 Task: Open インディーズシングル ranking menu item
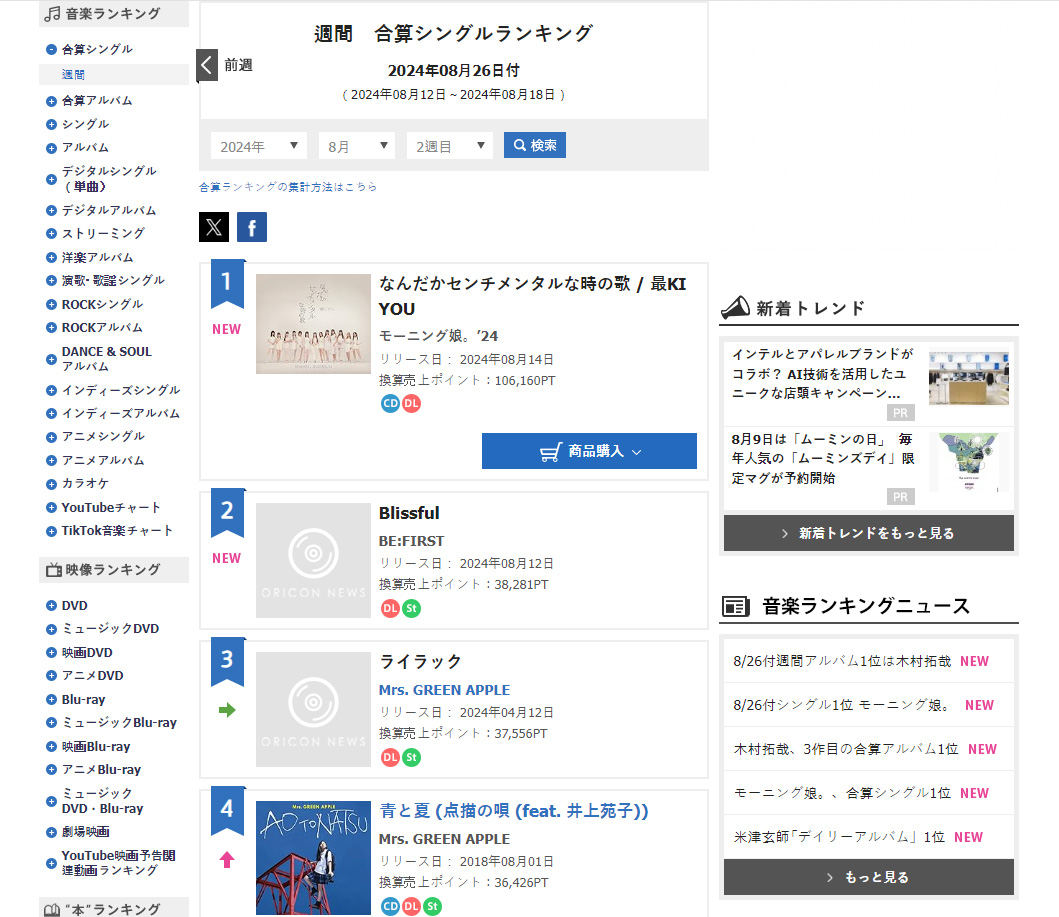coord(121,390)
